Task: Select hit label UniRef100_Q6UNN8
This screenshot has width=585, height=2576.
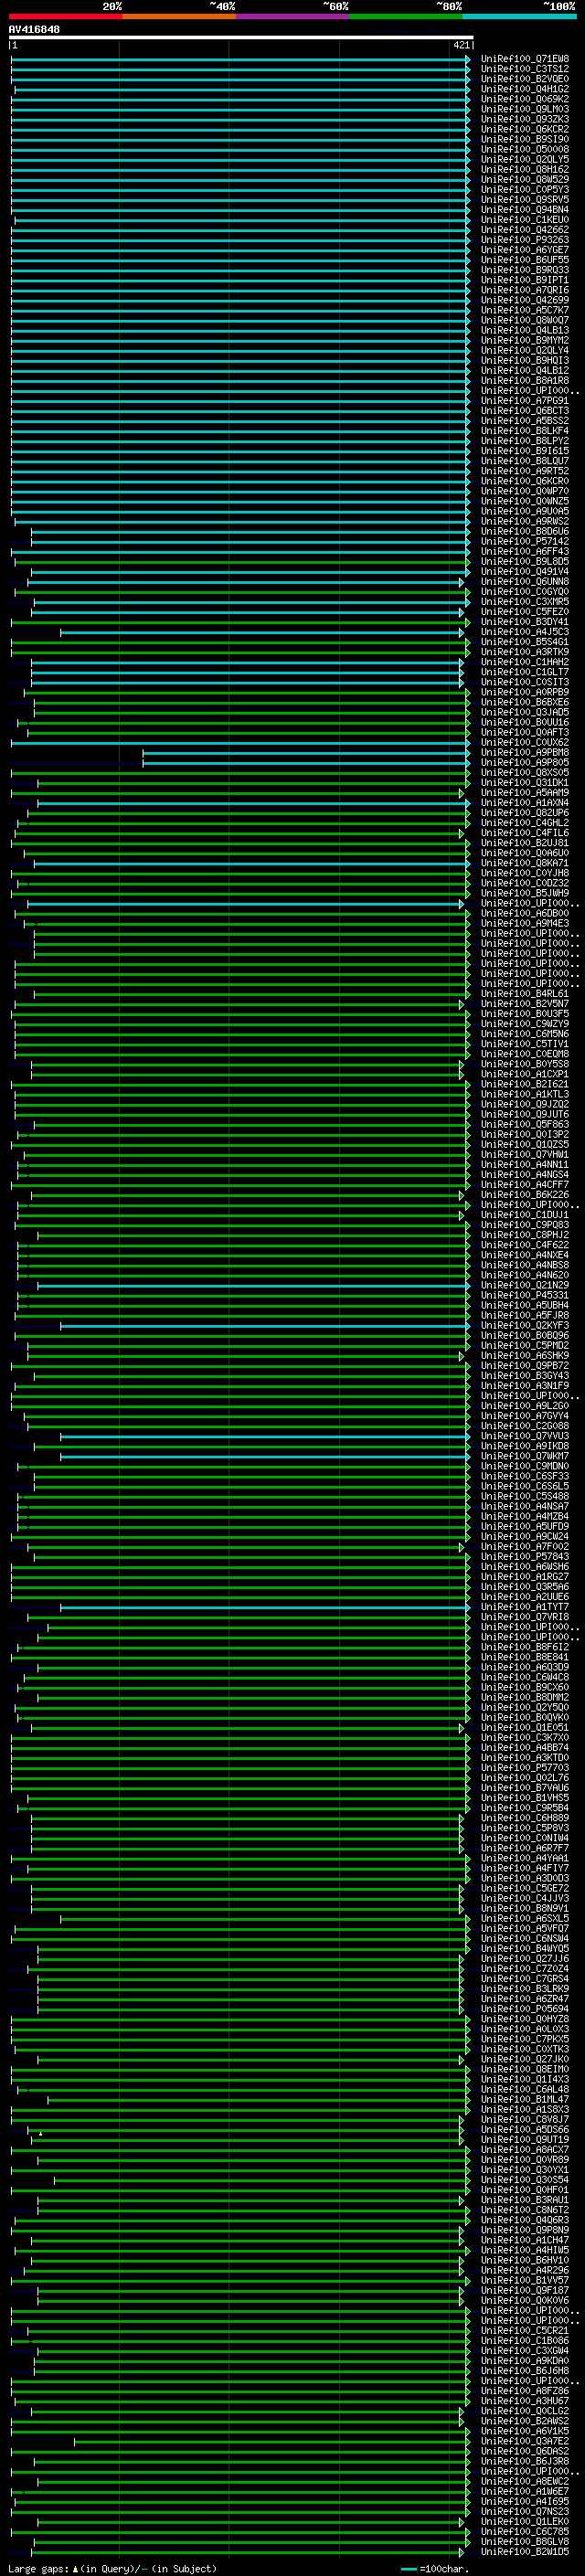Action: tap(525, 581)
